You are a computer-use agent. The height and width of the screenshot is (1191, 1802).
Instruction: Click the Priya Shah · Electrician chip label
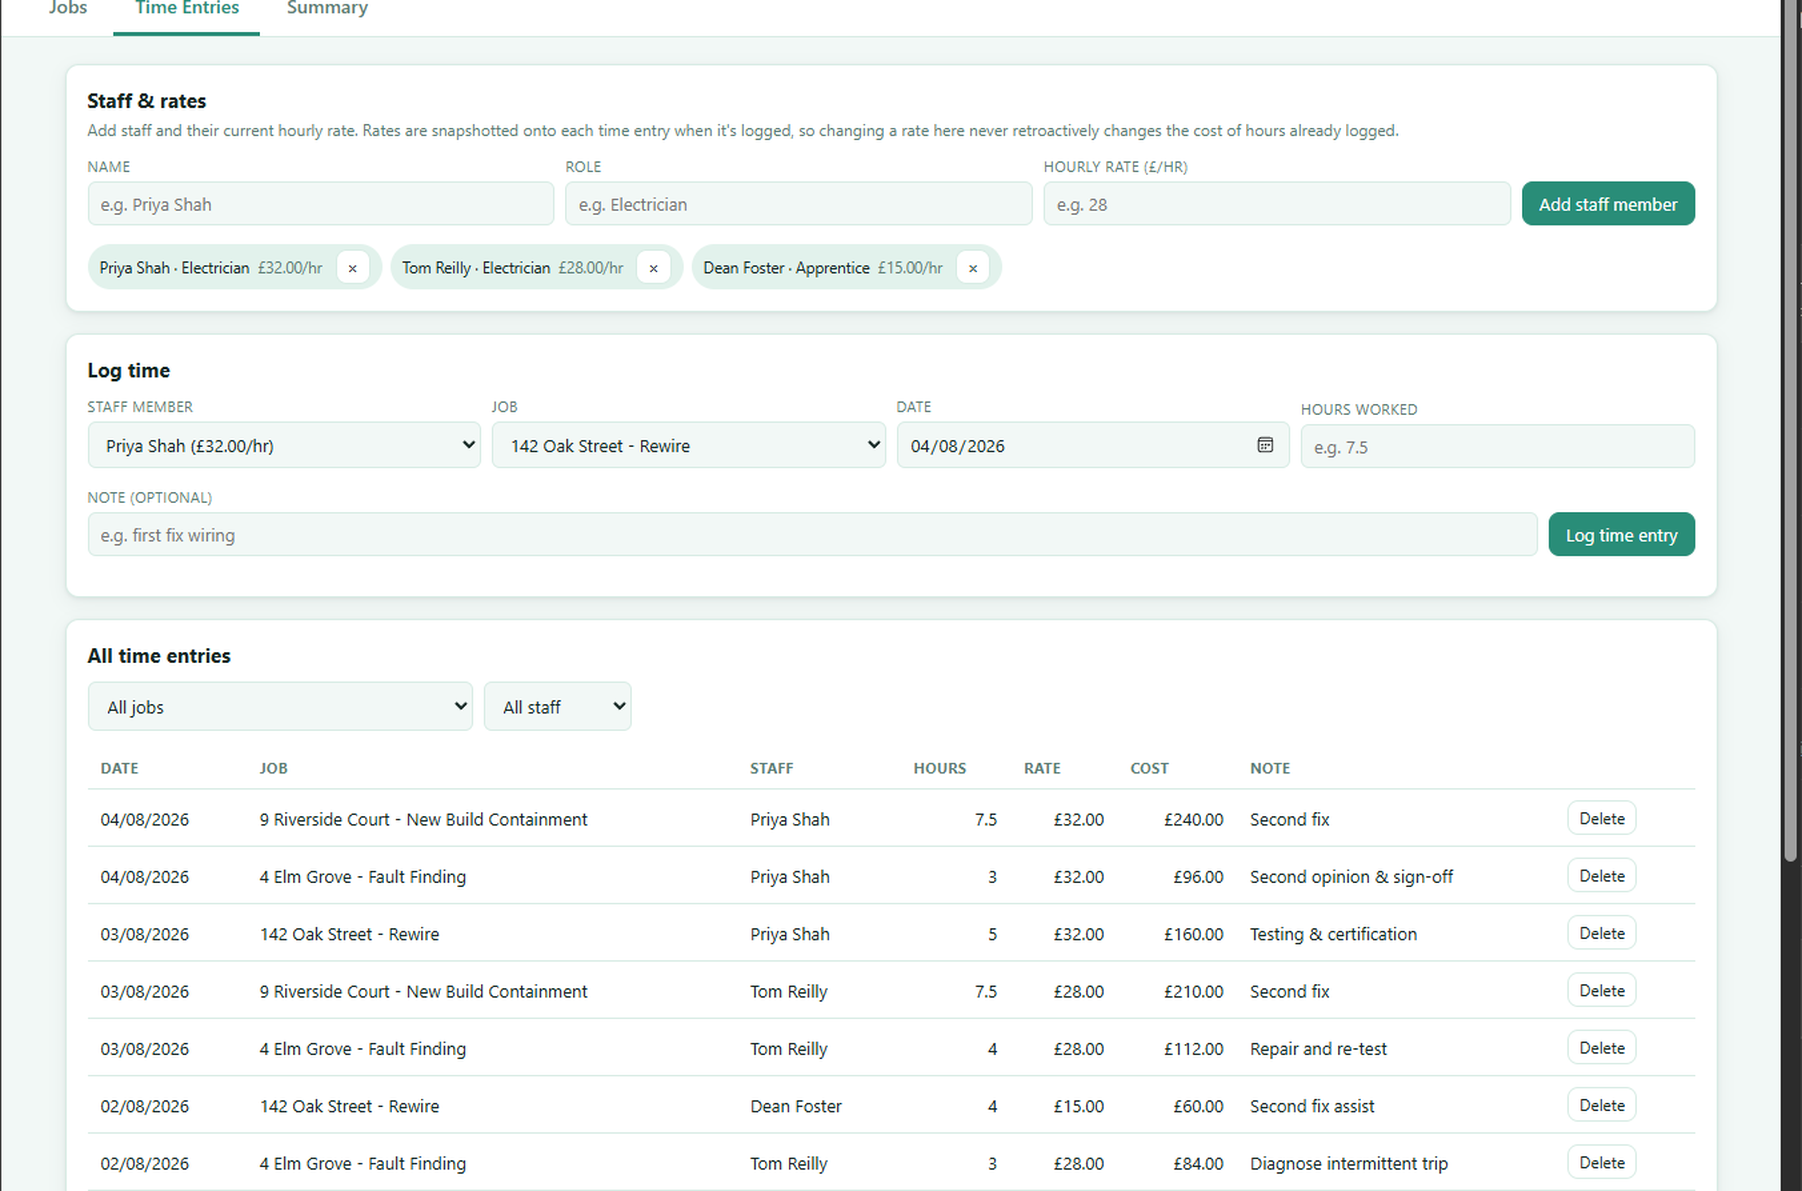point(174,268)
